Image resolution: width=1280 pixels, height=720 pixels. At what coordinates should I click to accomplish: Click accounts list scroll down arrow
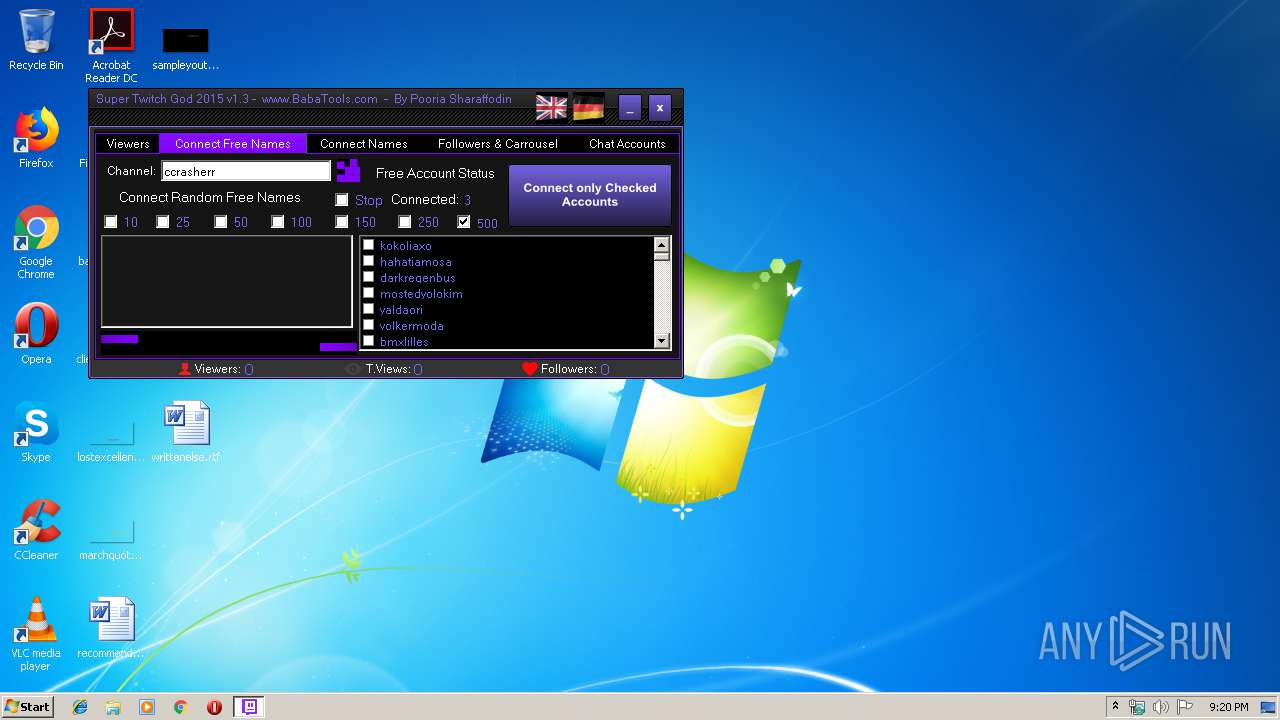point(661,341)
